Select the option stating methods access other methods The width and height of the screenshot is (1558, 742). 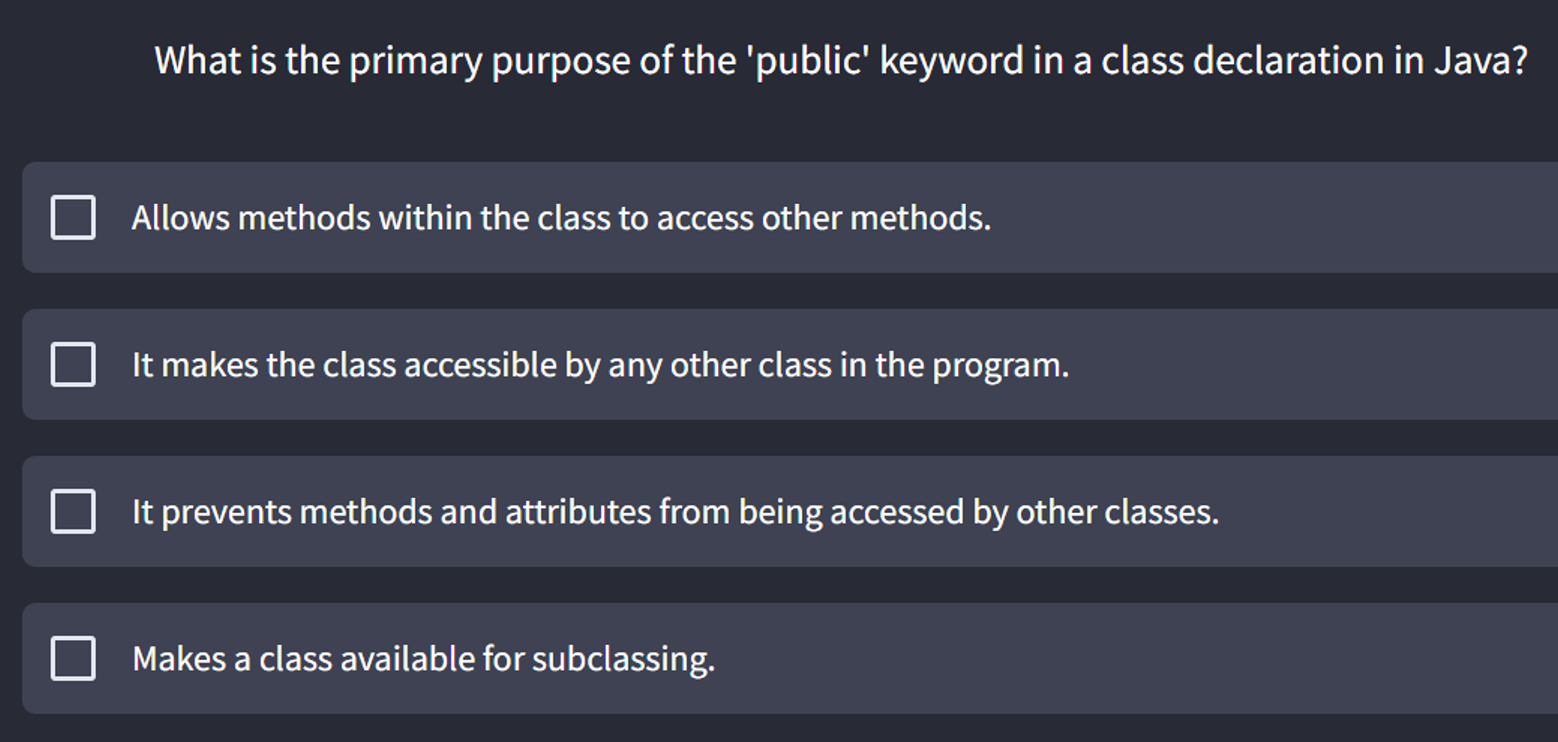tap(560, 217)
